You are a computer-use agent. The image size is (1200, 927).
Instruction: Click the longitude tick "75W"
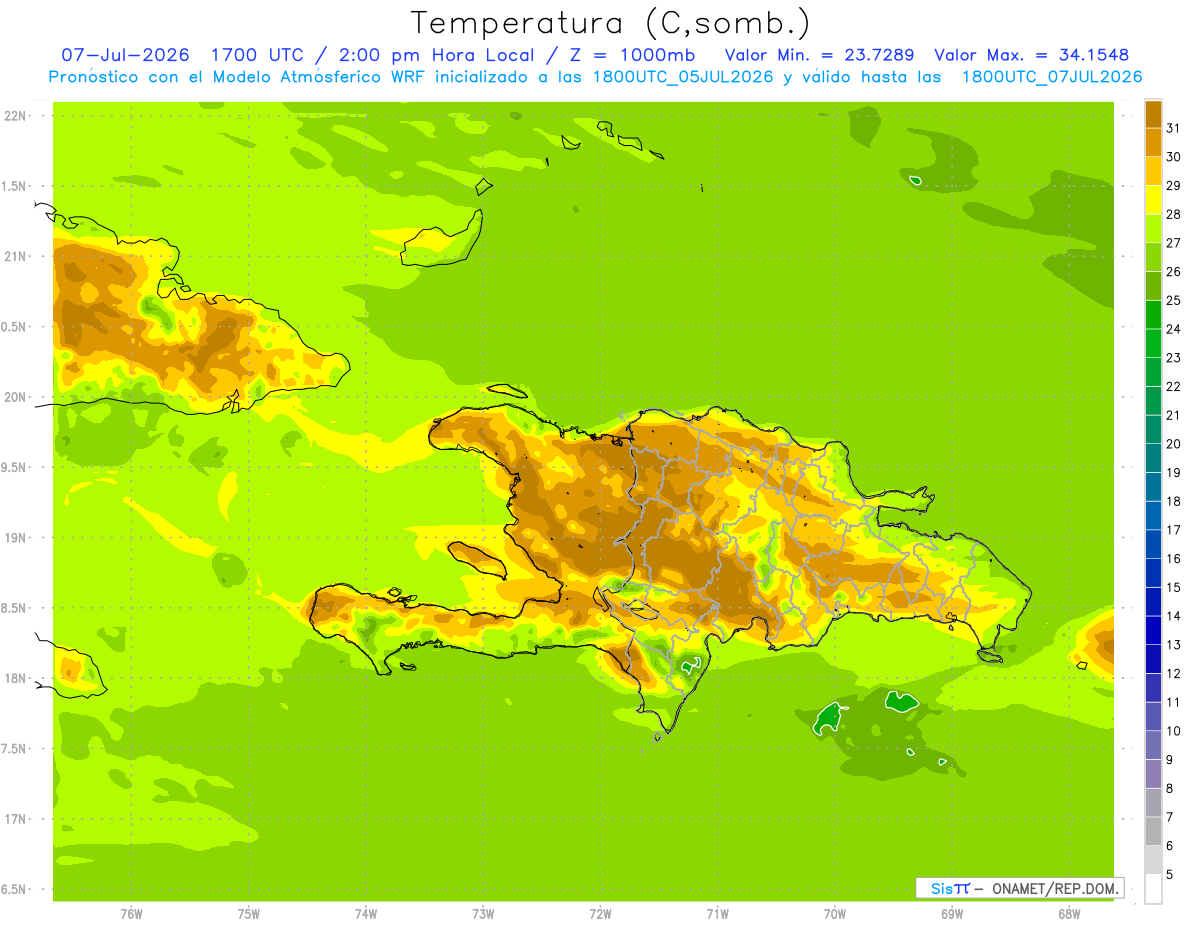point(249,914)
